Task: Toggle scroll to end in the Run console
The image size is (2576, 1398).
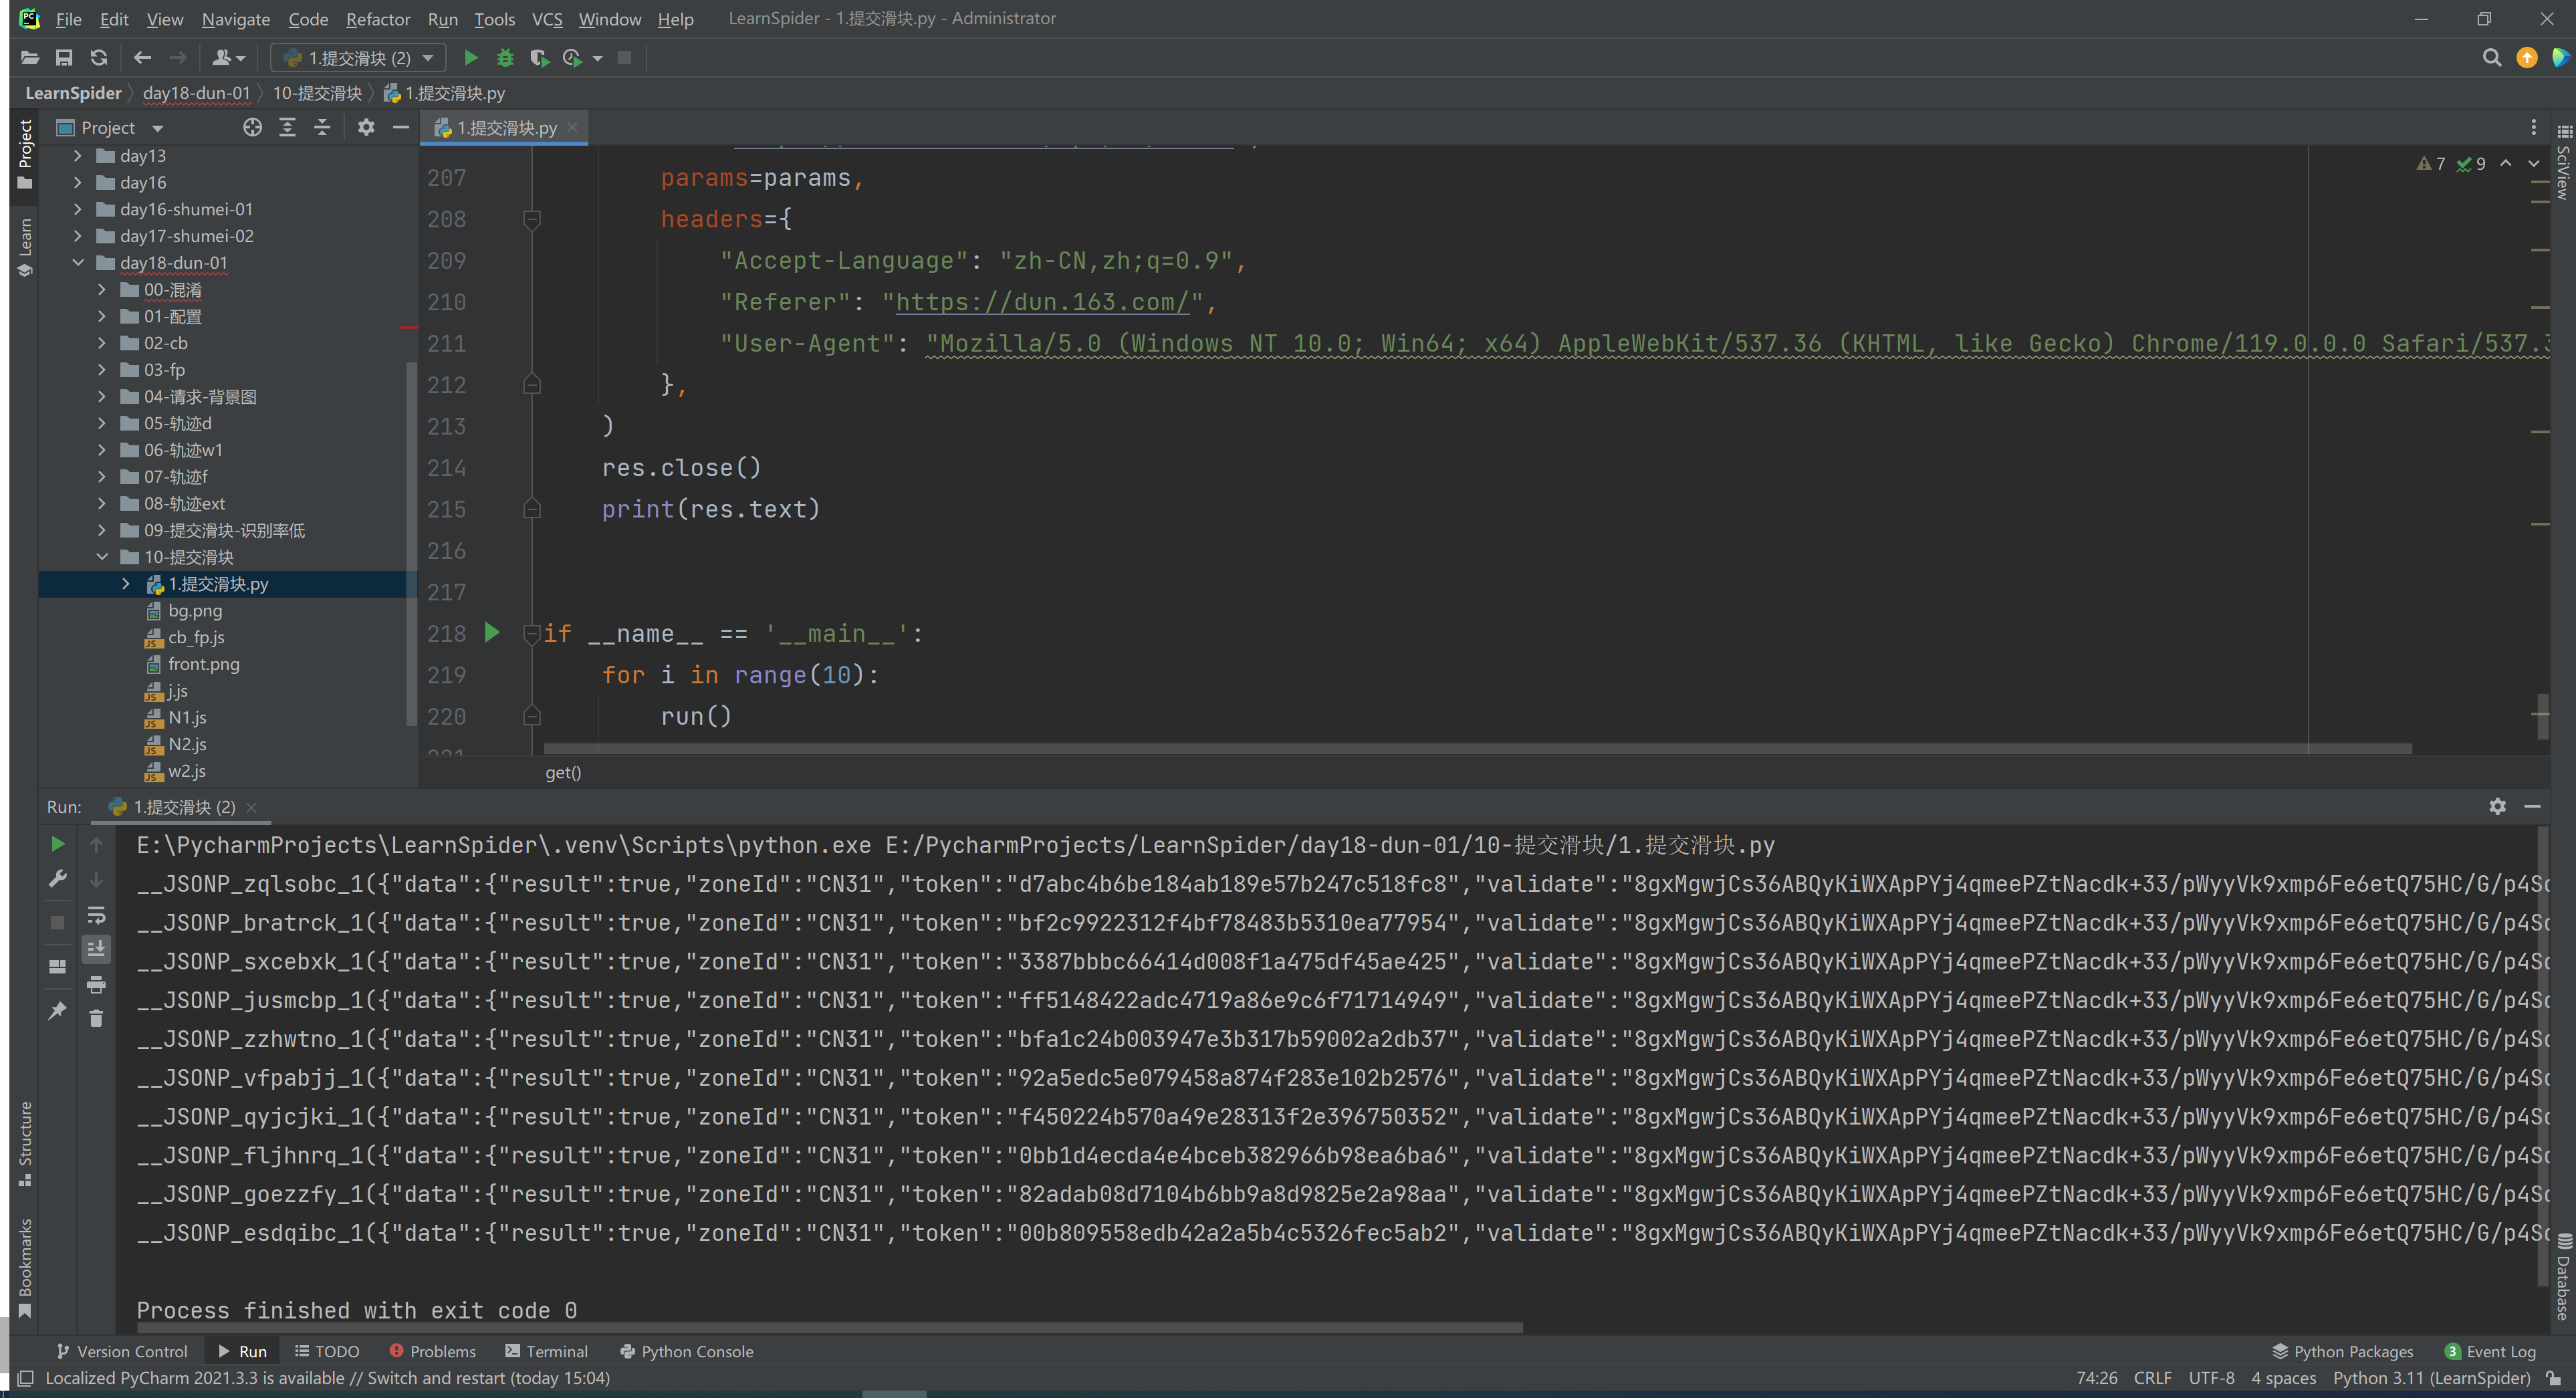Action: click(96, 949)
